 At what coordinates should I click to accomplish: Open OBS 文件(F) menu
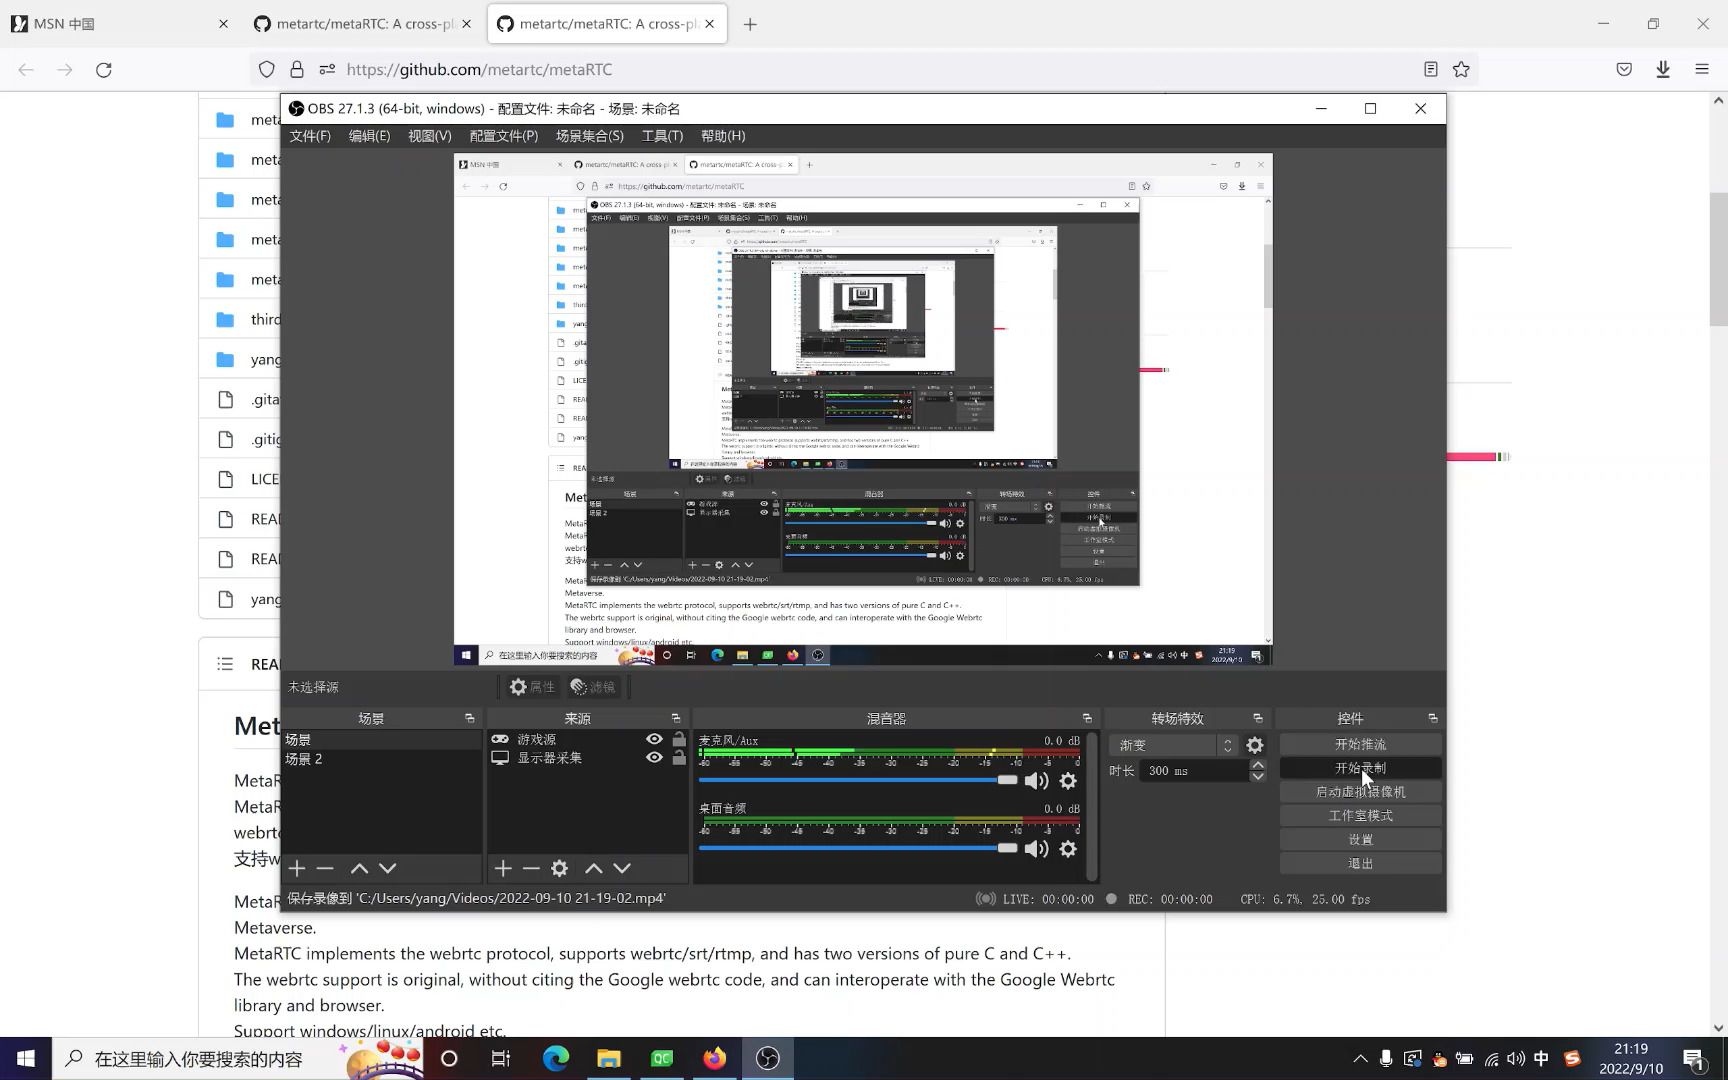pyautogui.click(x=310, y=136)
